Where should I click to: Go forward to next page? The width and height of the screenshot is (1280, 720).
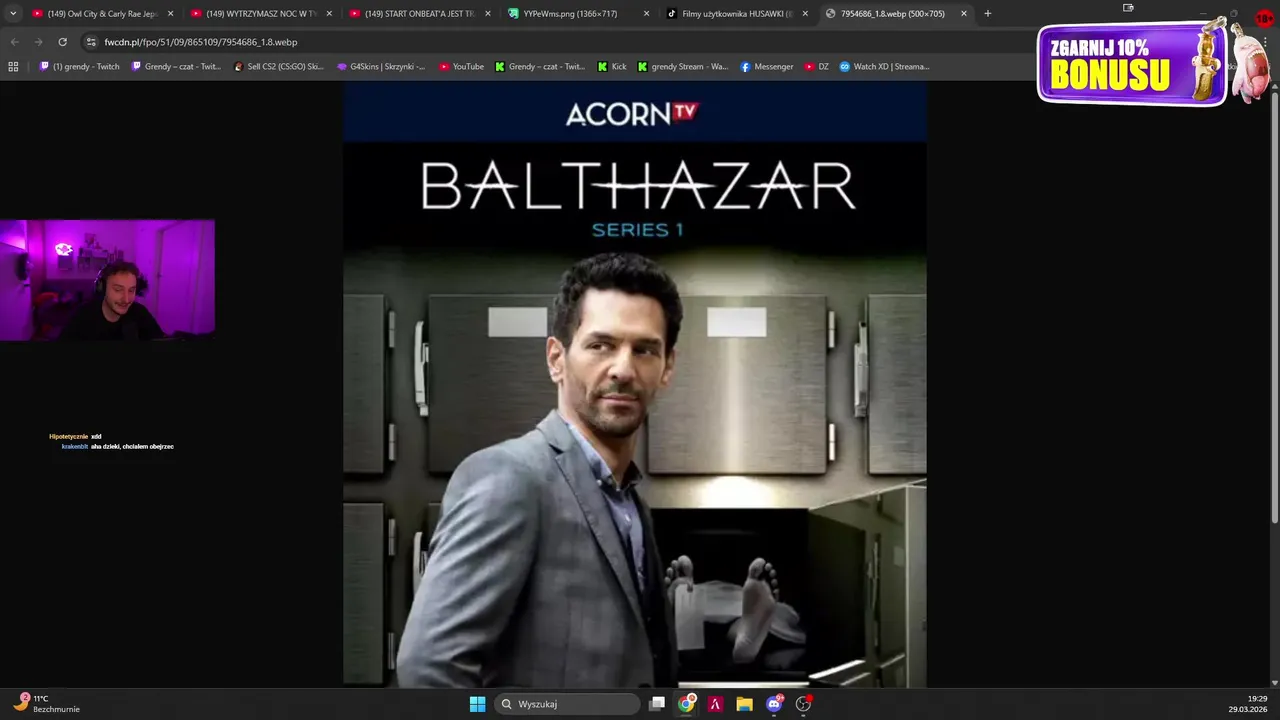(38, 42)
